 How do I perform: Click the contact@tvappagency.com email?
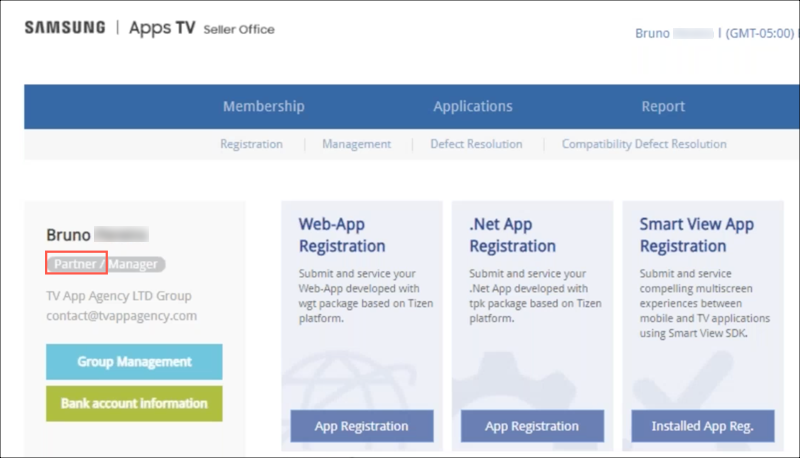point(121,316)
